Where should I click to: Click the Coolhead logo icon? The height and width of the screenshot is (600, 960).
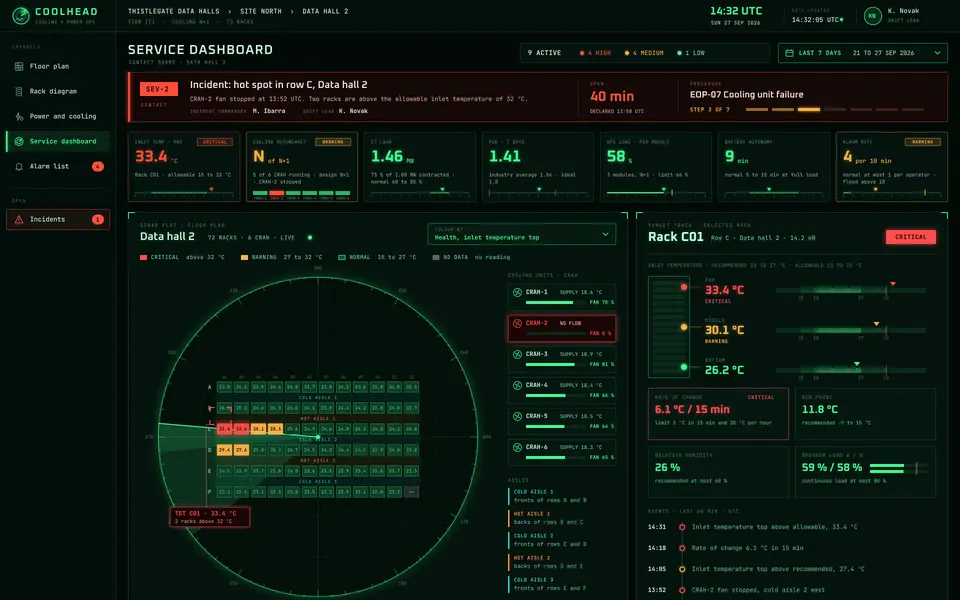[21, 15]
